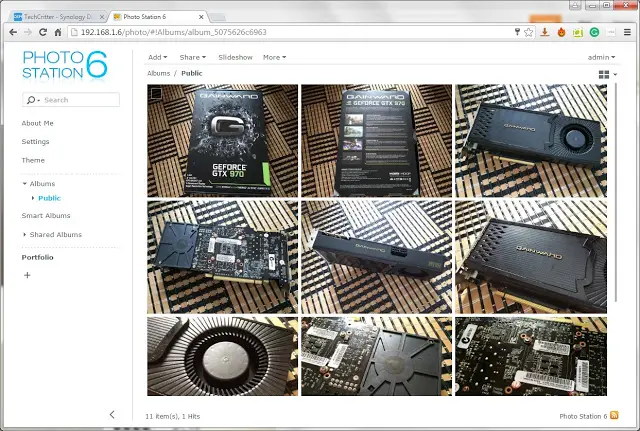640x431 pixels.
Task: Open the browser home page
Action: point(58,32)
